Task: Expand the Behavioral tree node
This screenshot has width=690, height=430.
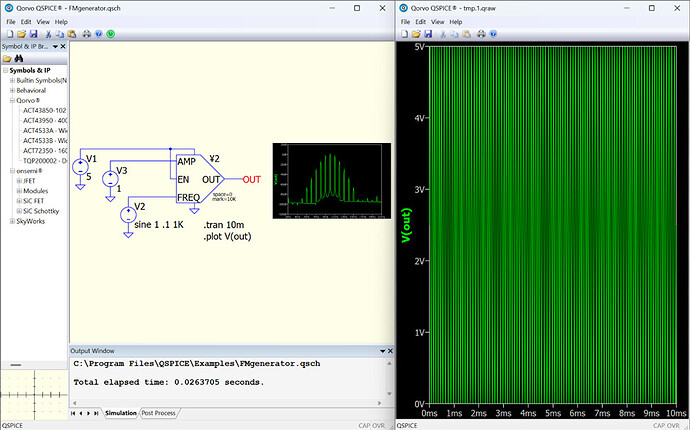Action: point(12,91)
